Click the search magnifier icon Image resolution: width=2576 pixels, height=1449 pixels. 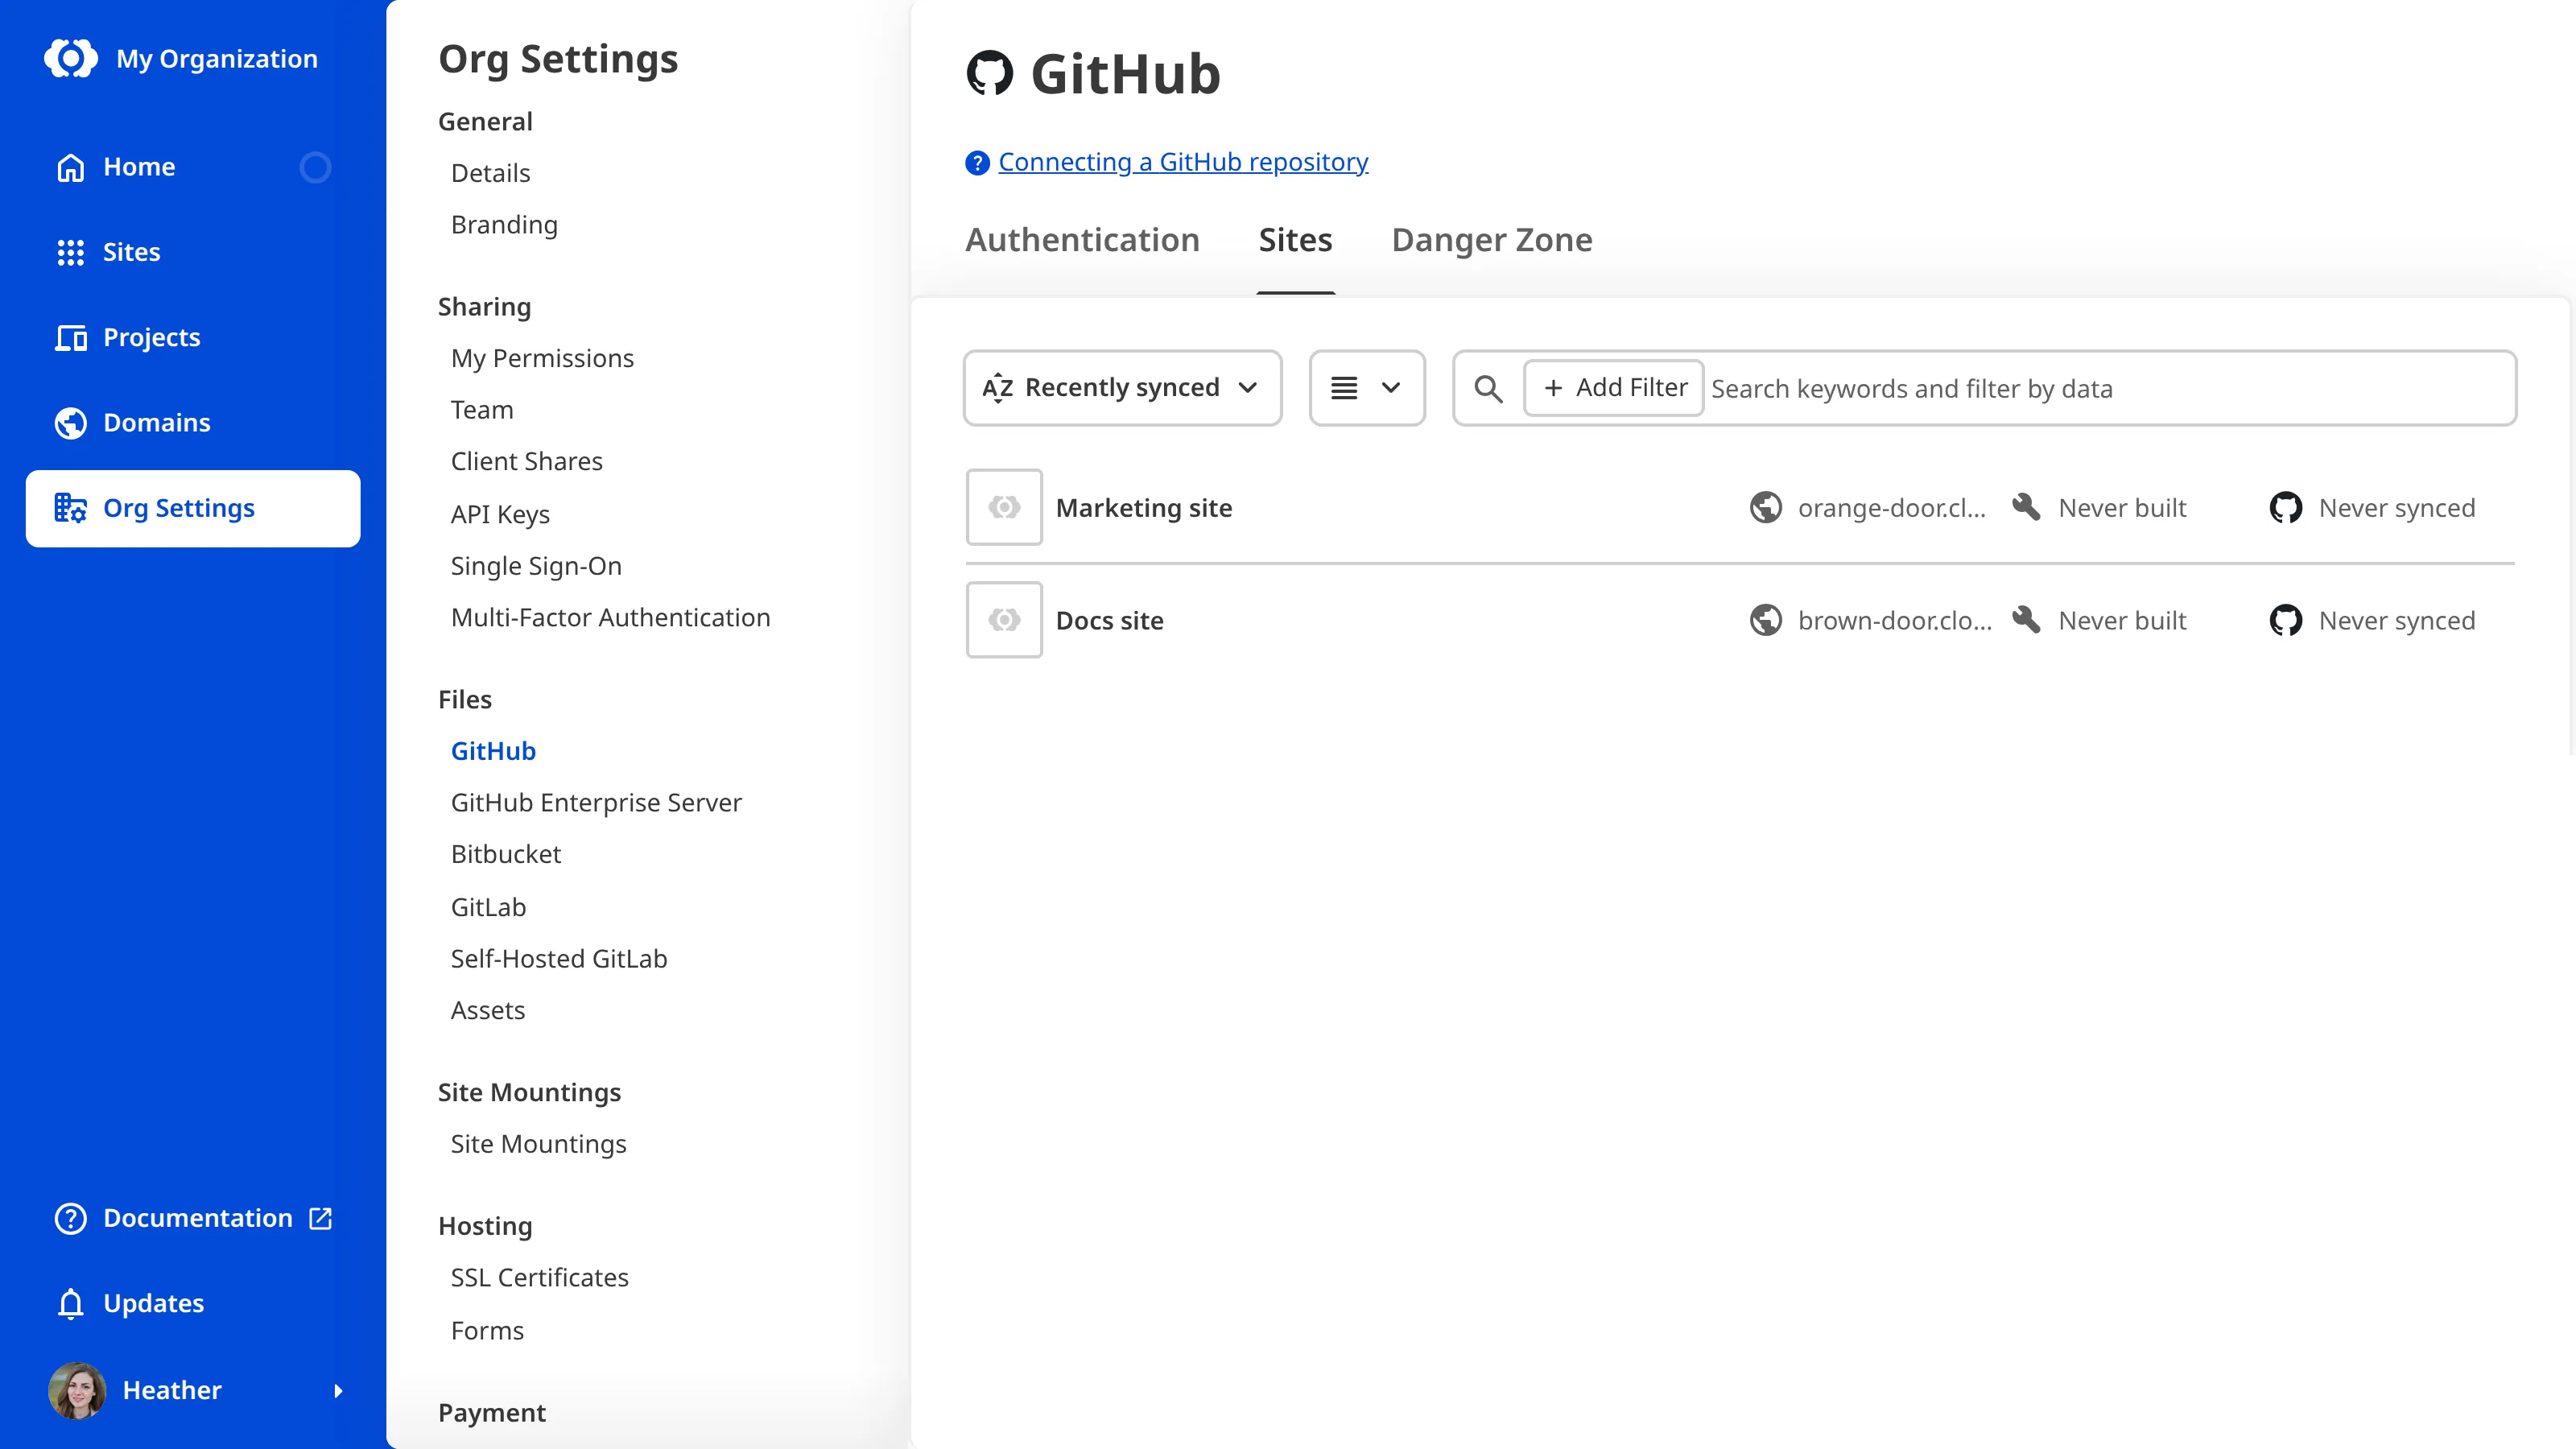tap(1488, 388)
